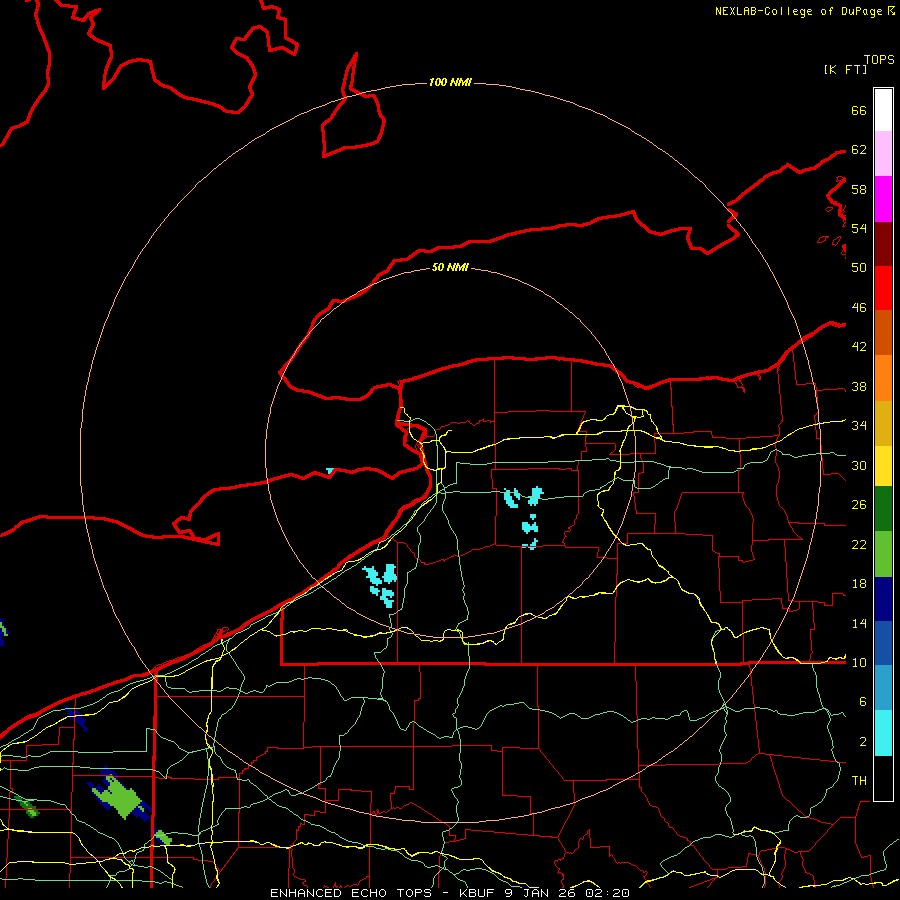Click the TH threshold label

(x=859, y=781)
